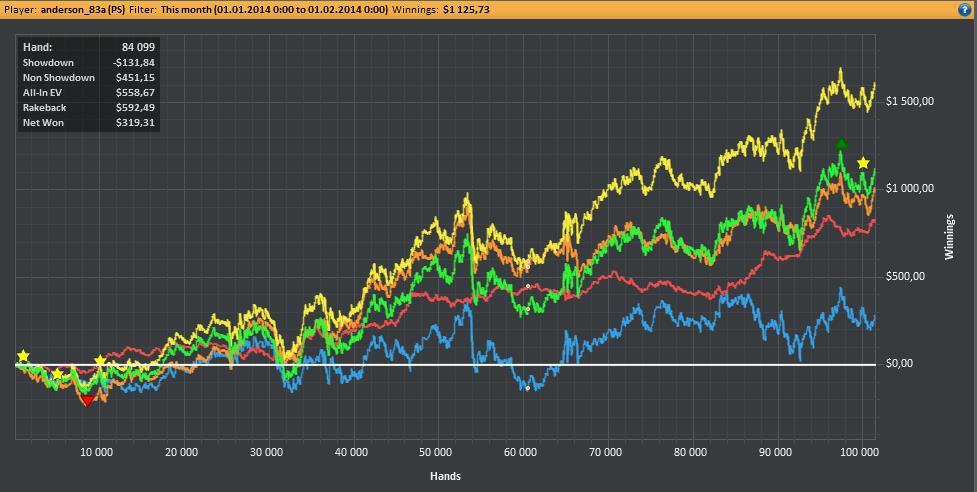Click the 70 000 x-axis label

click(x=605, y=452)
